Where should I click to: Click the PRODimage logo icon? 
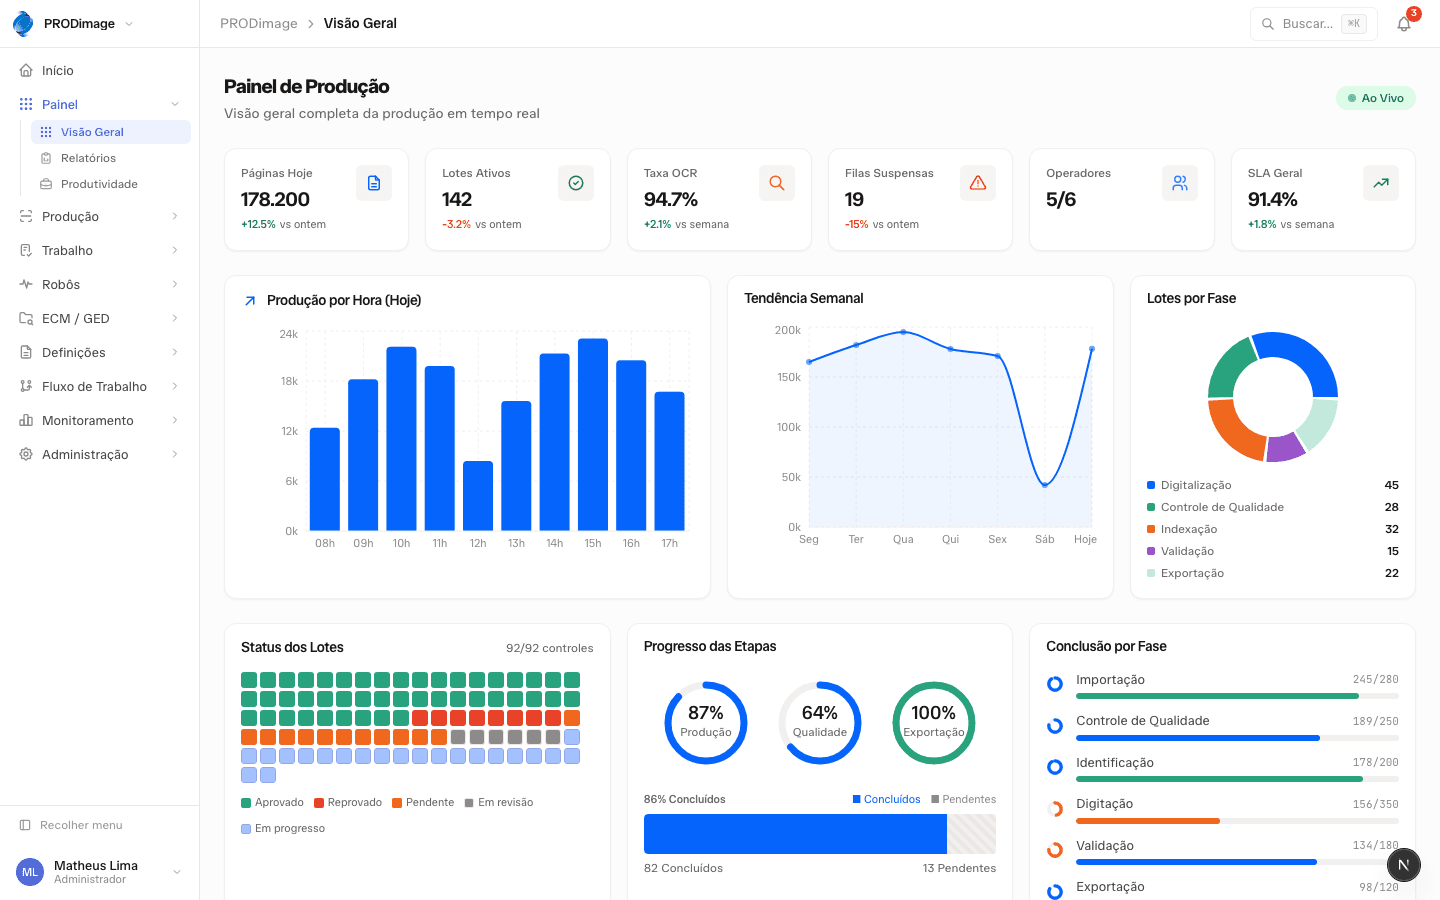[x=23, y=24]
